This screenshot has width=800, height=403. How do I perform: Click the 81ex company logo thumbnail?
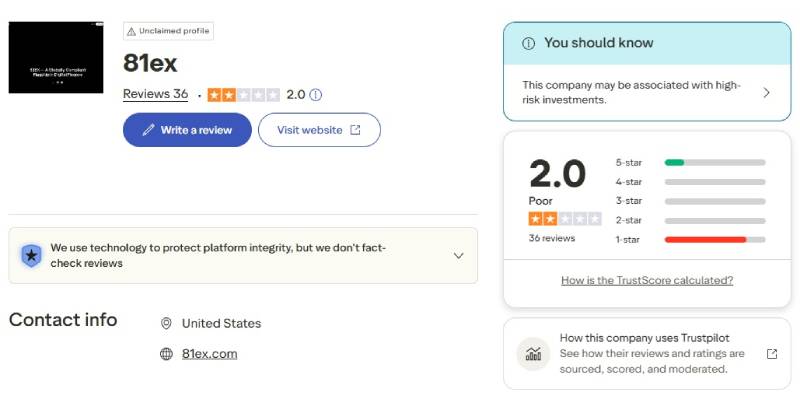click(56, 57)
